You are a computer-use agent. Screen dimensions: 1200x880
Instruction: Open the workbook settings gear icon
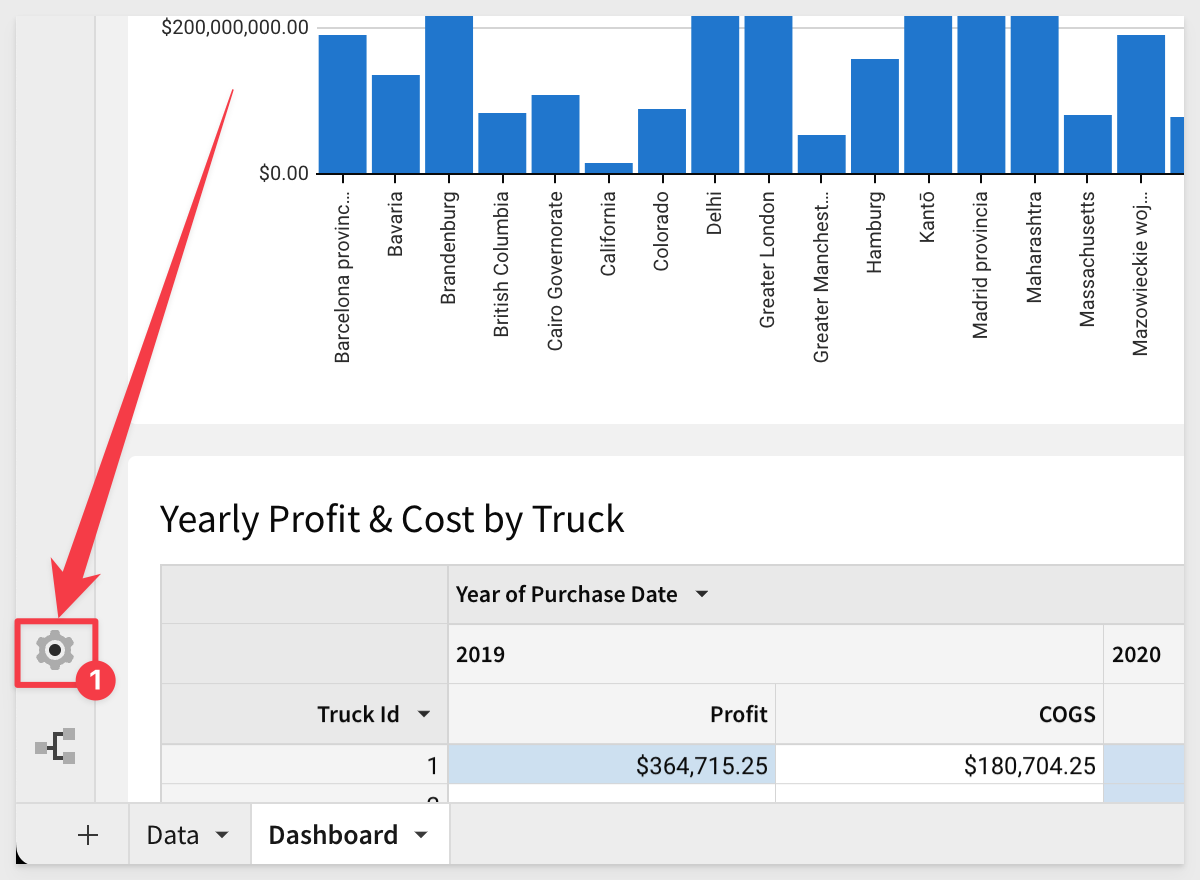coord(55,651)
